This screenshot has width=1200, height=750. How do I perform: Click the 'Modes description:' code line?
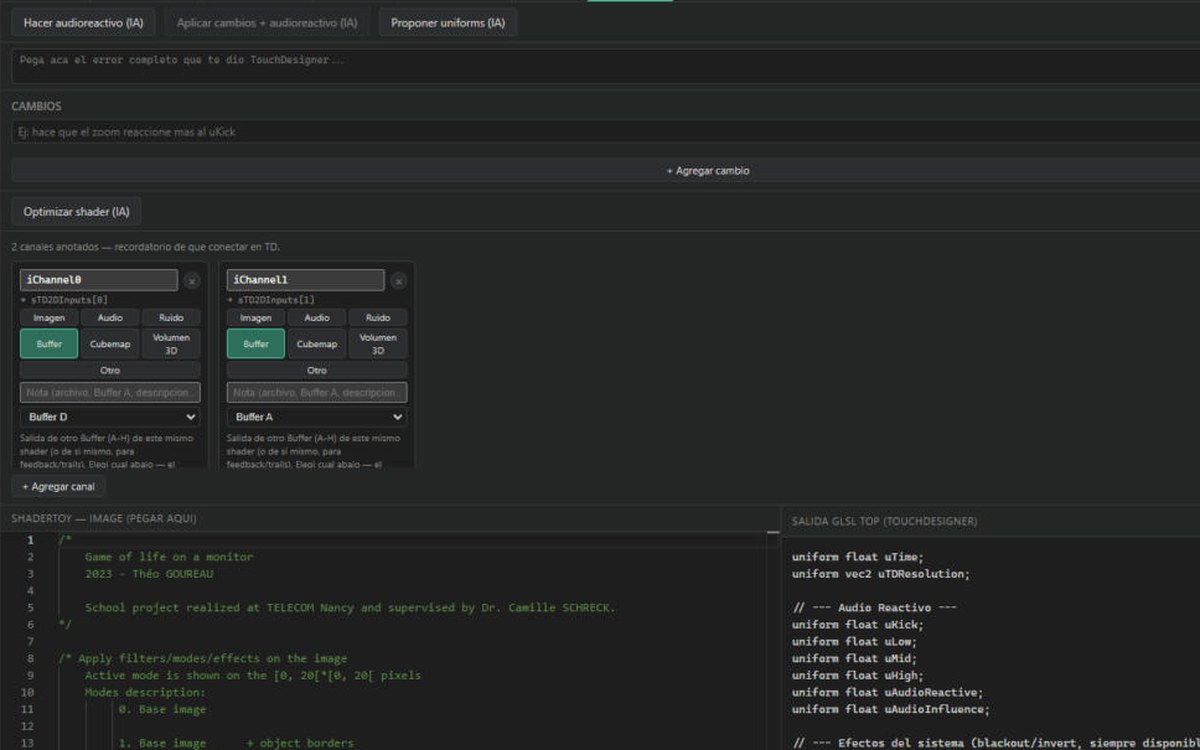pos(145,692)
